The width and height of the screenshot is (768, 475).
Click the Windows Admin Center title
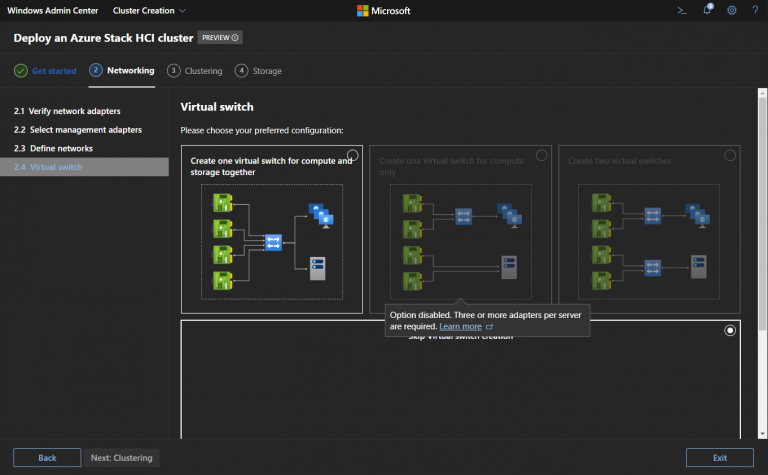(52, 10)
